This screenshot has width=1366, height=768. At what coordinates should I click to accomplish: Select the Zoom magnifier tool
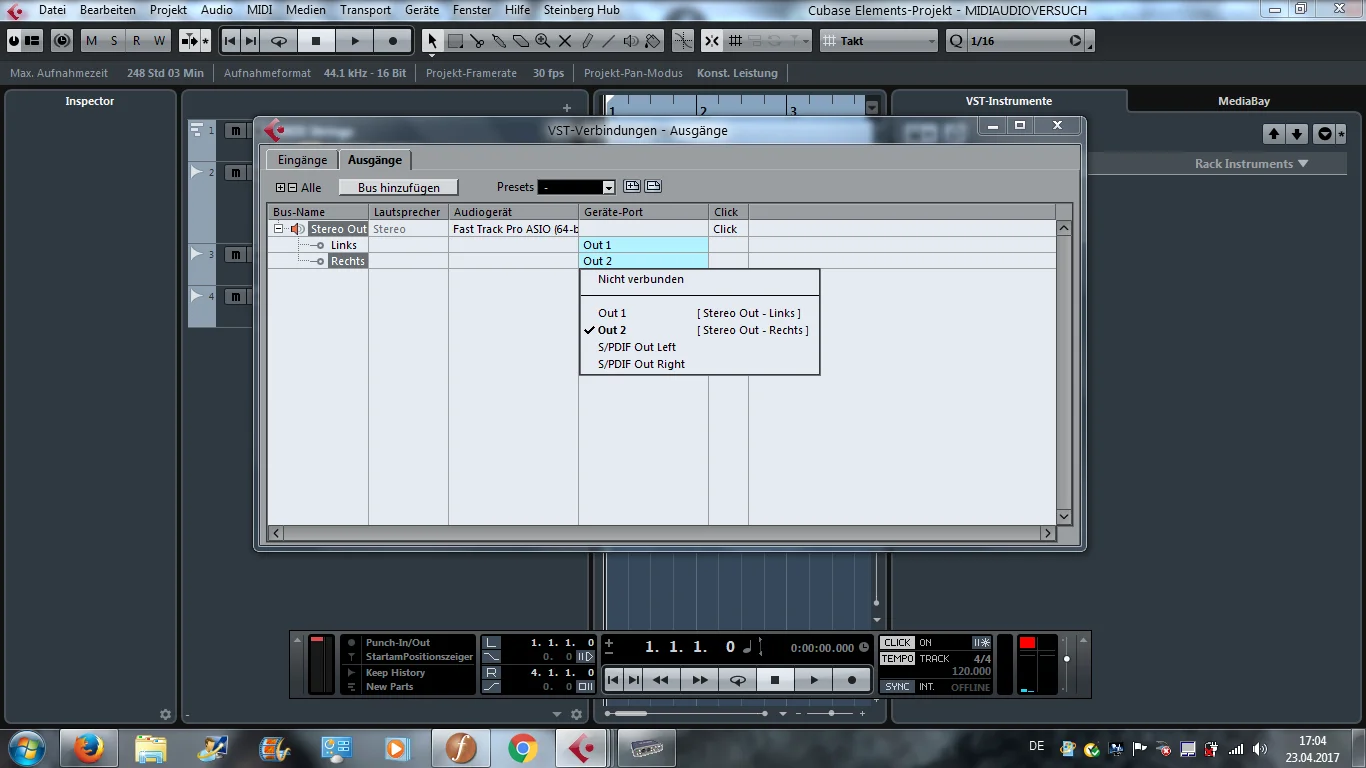click(x=543, y=41)
